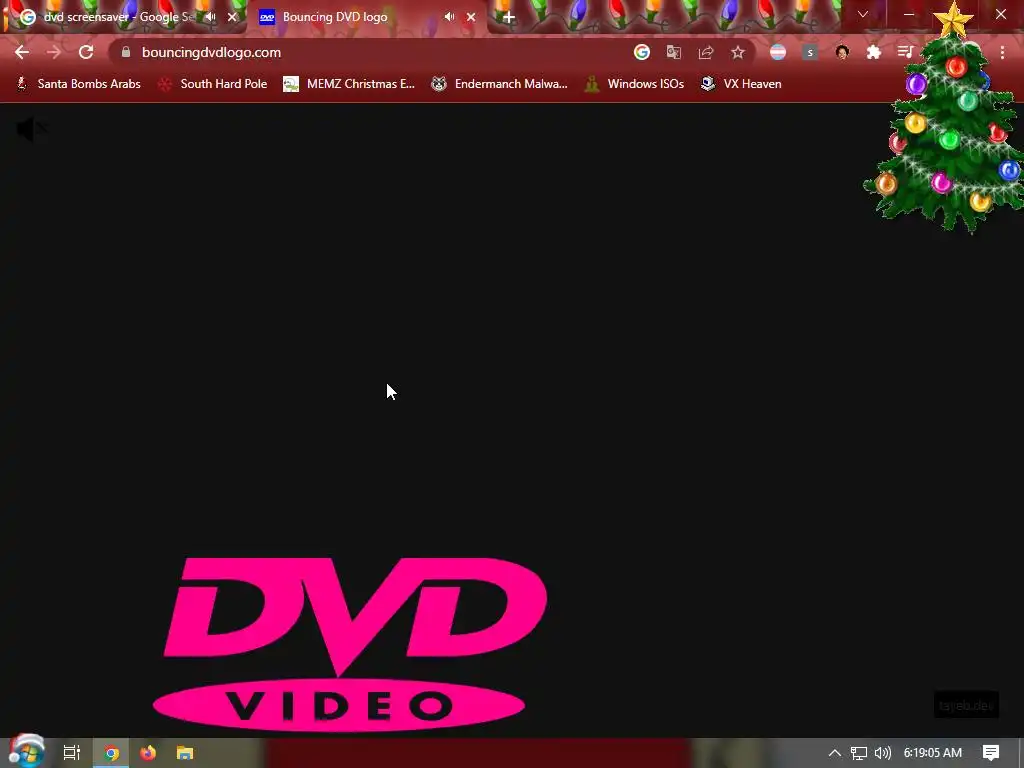Open the VX Heaven bookmark

click(741, 84)
